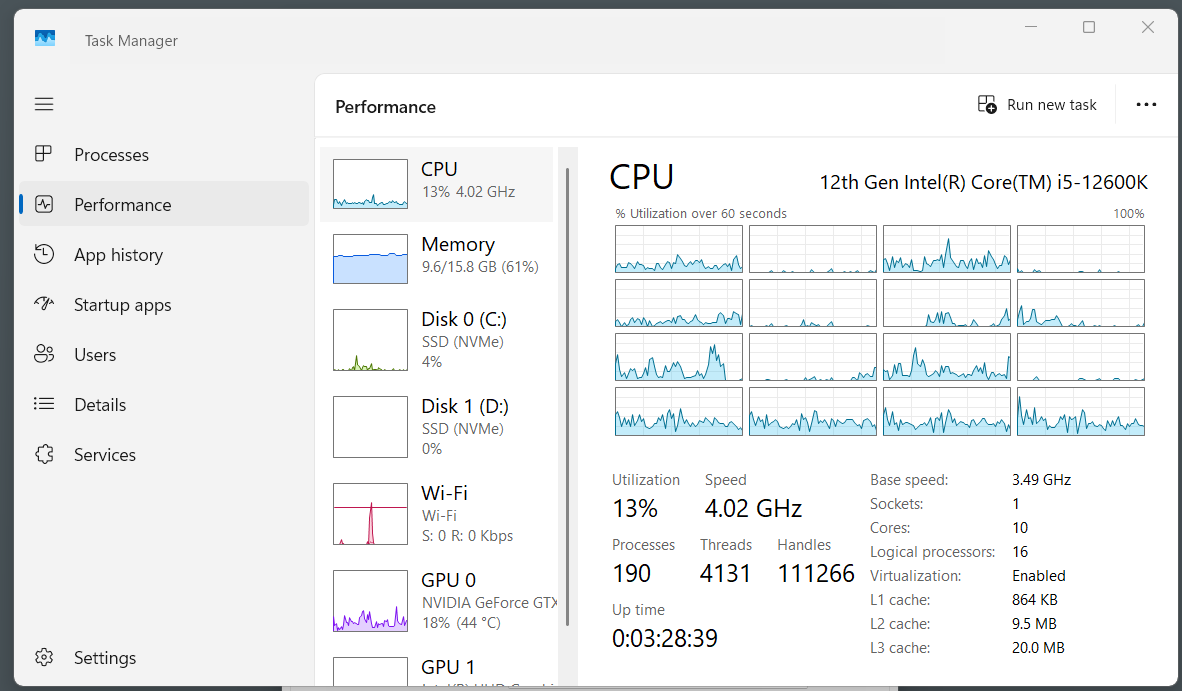Image resolution: width=1182 pixels, height=691 pixels.
Task: Open the Settings label in sidebar
Action: (x=105, y=658)
